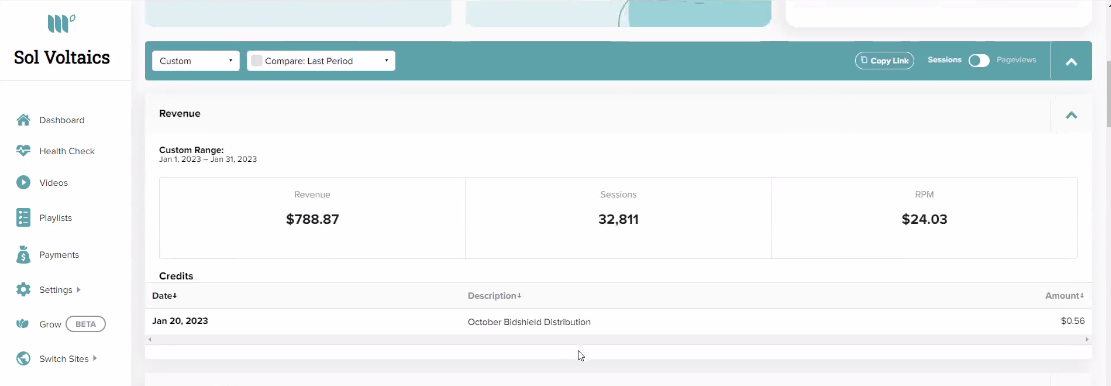Toggle the Sessions/Pageviews switch

point(979,61)
